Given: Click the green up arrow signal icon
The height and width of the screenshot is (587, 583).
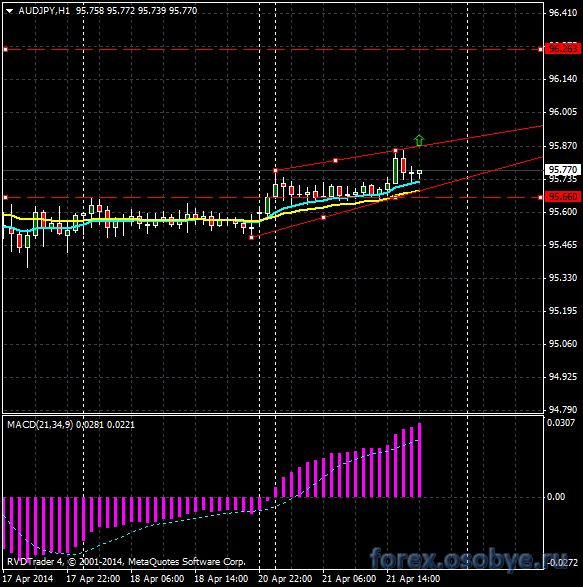Looking at the screenshot, I should (x=419, y=140).
